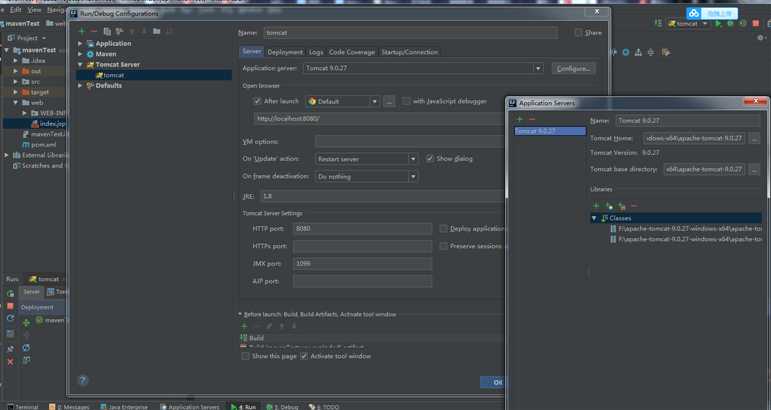Click HTTP port field with 8080

pyautogui.click(x=362, y=229)
